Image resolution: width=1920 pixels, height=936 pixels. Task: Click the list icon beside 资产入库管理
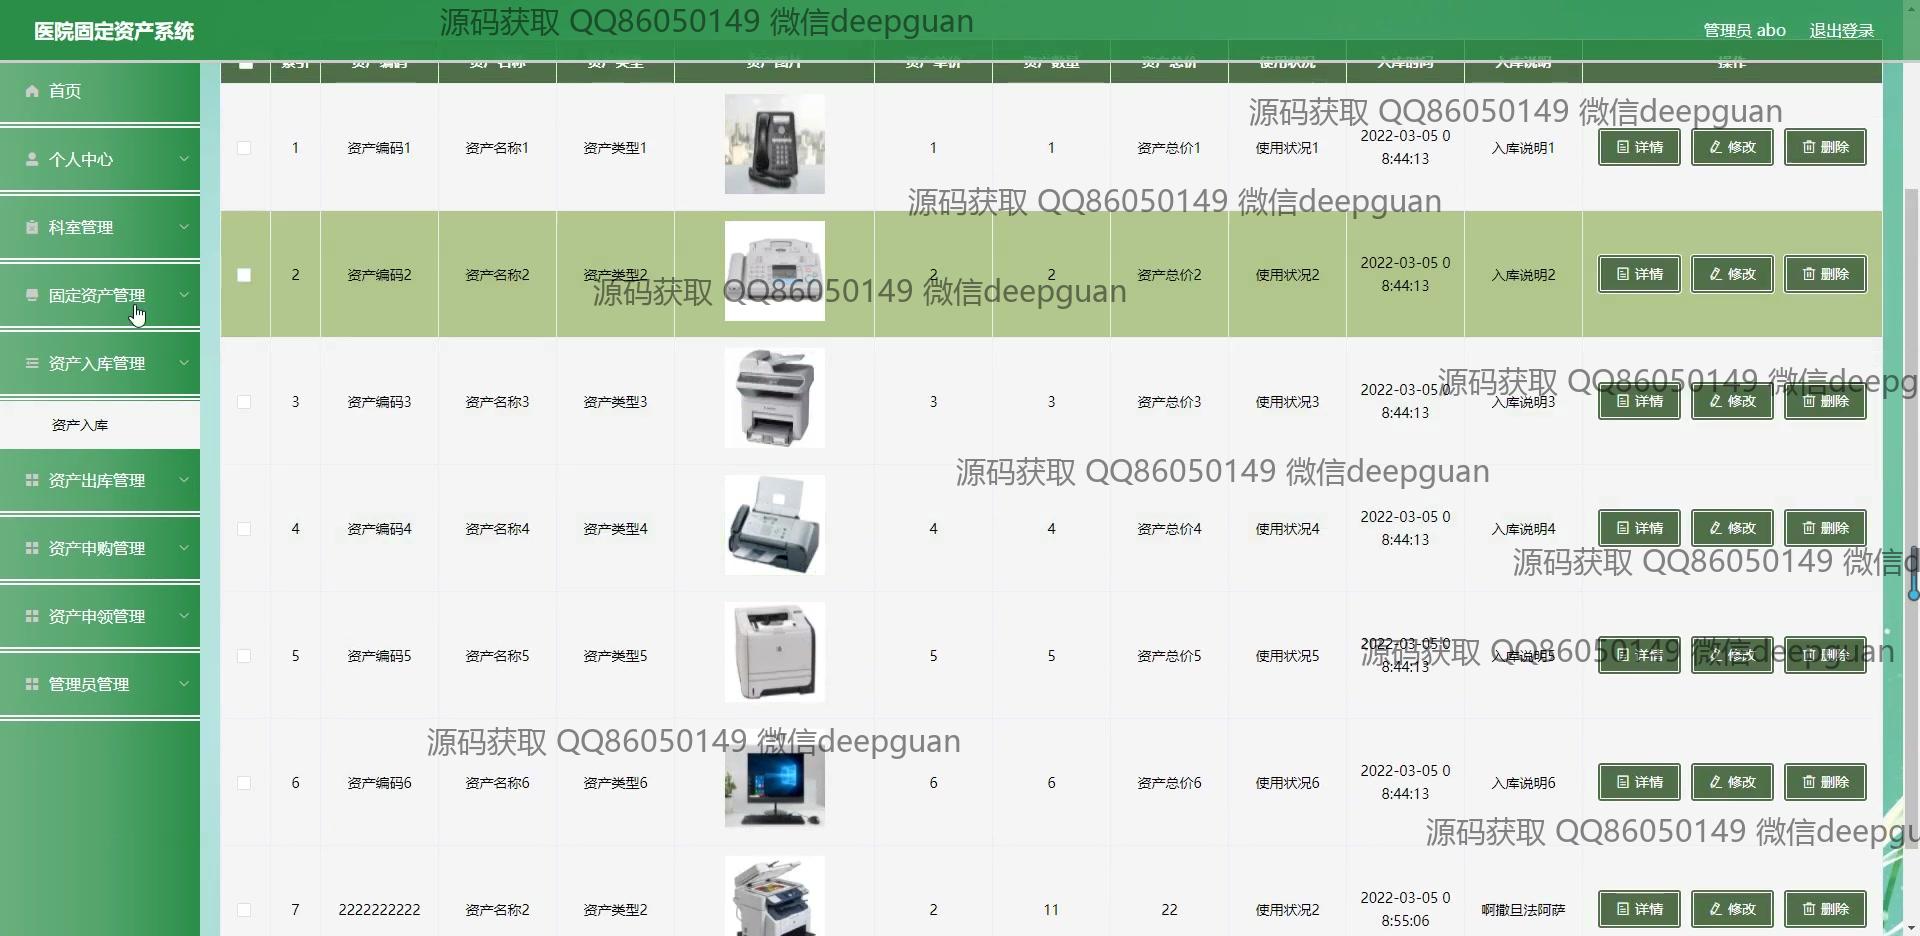(32, 363)
